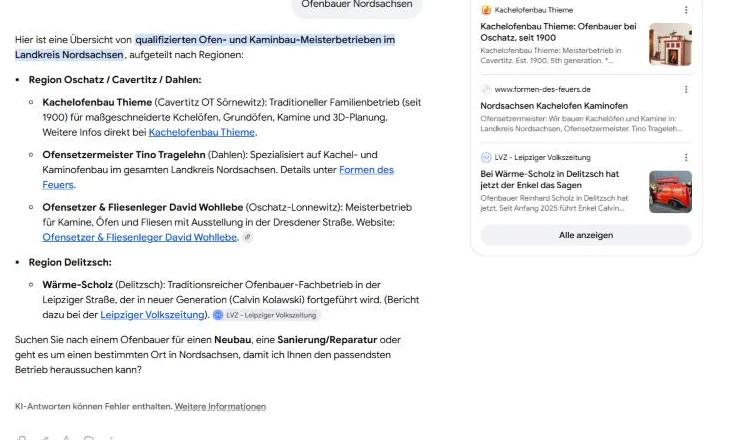
Task: Open three-dot menu for www.formen-des-feuers.de source
Action: (x=686, y=89)
